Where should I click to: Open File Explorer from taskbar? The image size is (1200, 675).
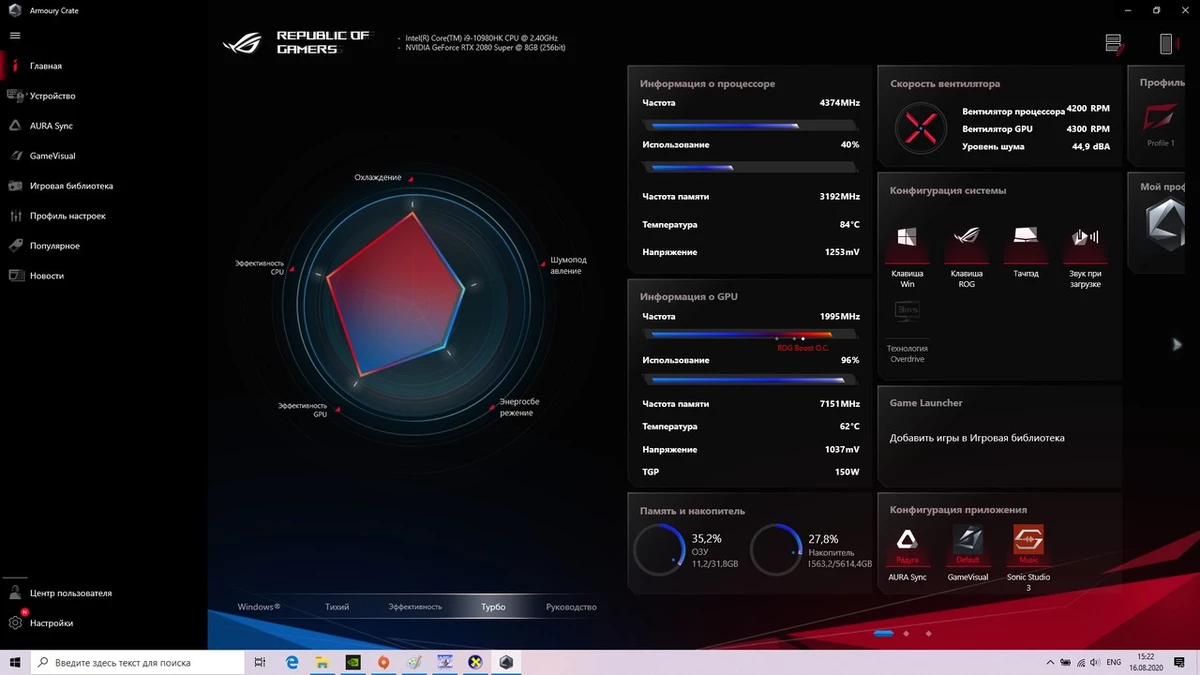(322, 662)
